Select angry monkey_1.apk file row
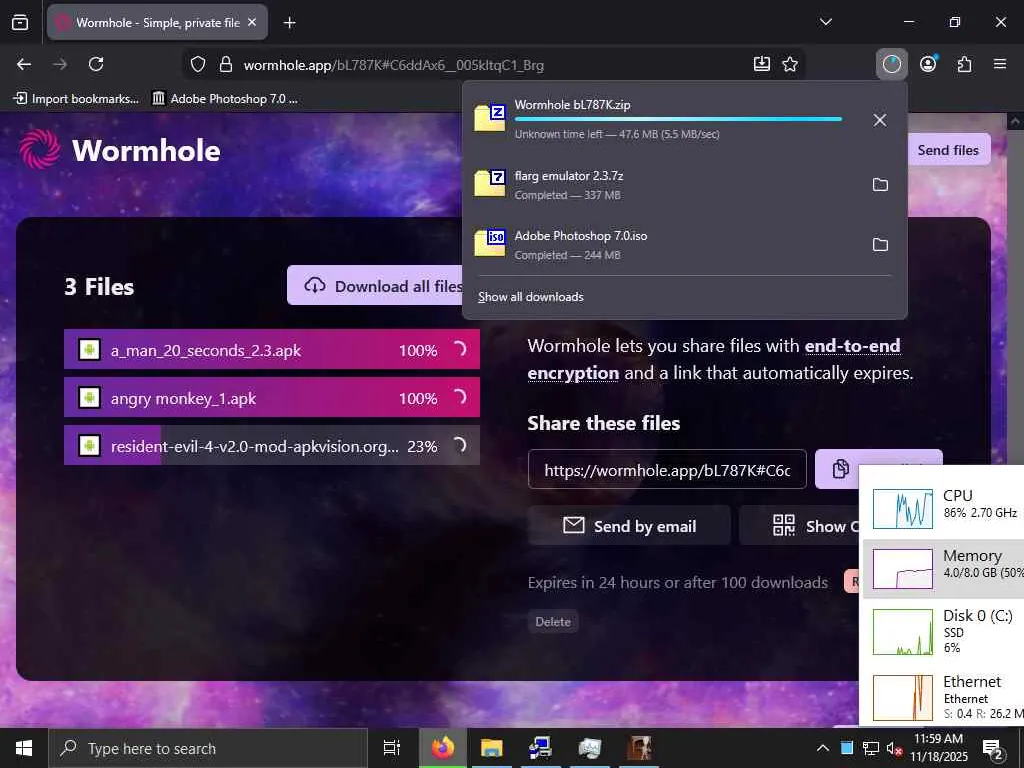Screen dimensions: 1024x768 pos(272,398)
